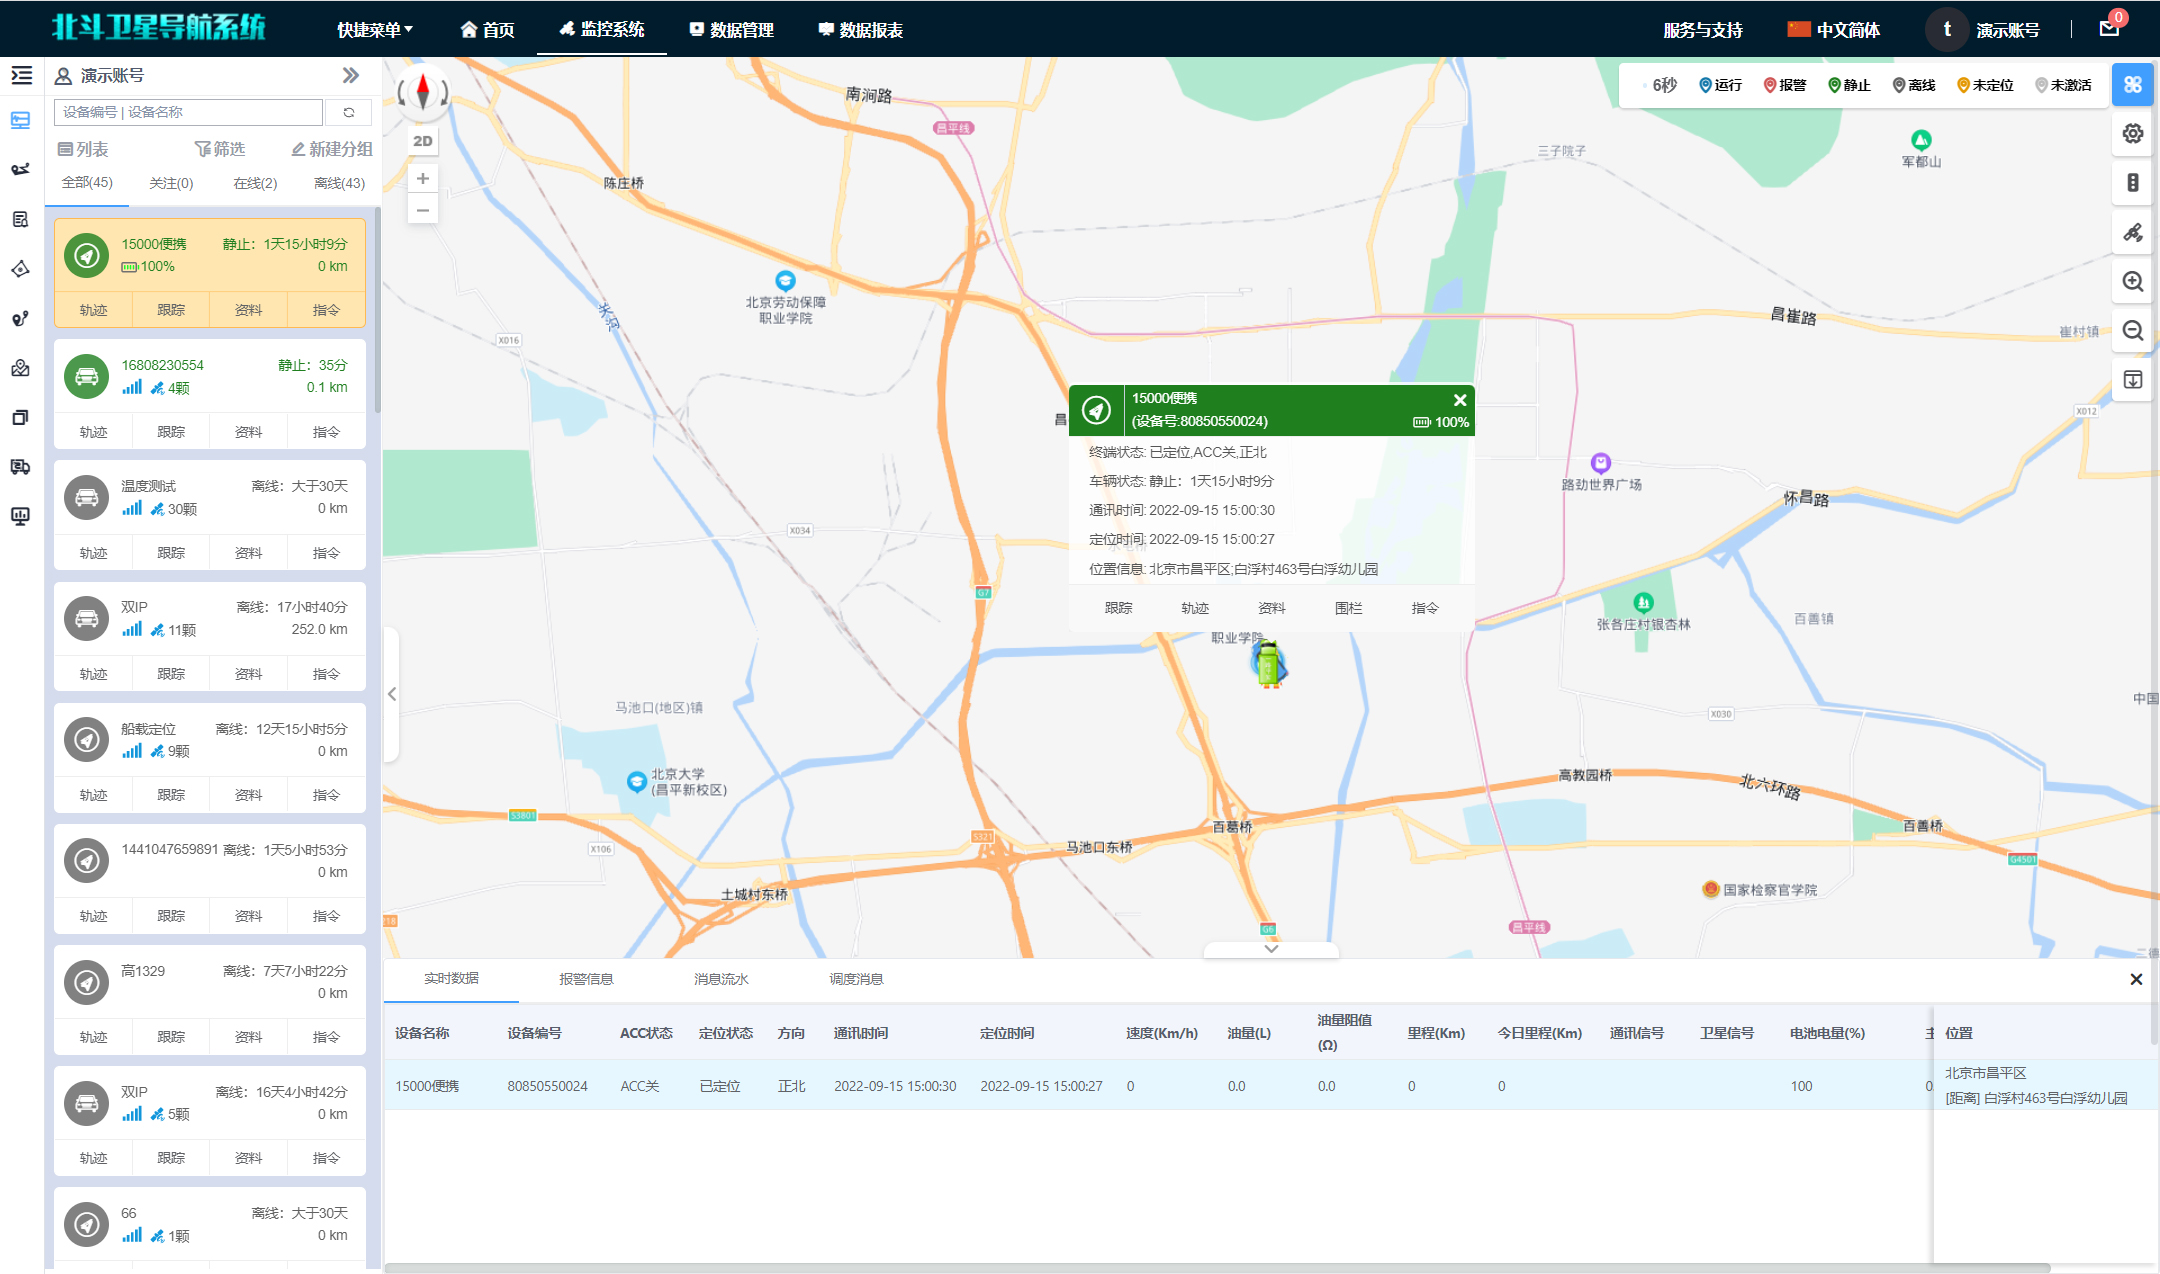Close the 15000便携 map popup
The height and width of the screenshot is (1274, 2160).
click(1460, 400)
